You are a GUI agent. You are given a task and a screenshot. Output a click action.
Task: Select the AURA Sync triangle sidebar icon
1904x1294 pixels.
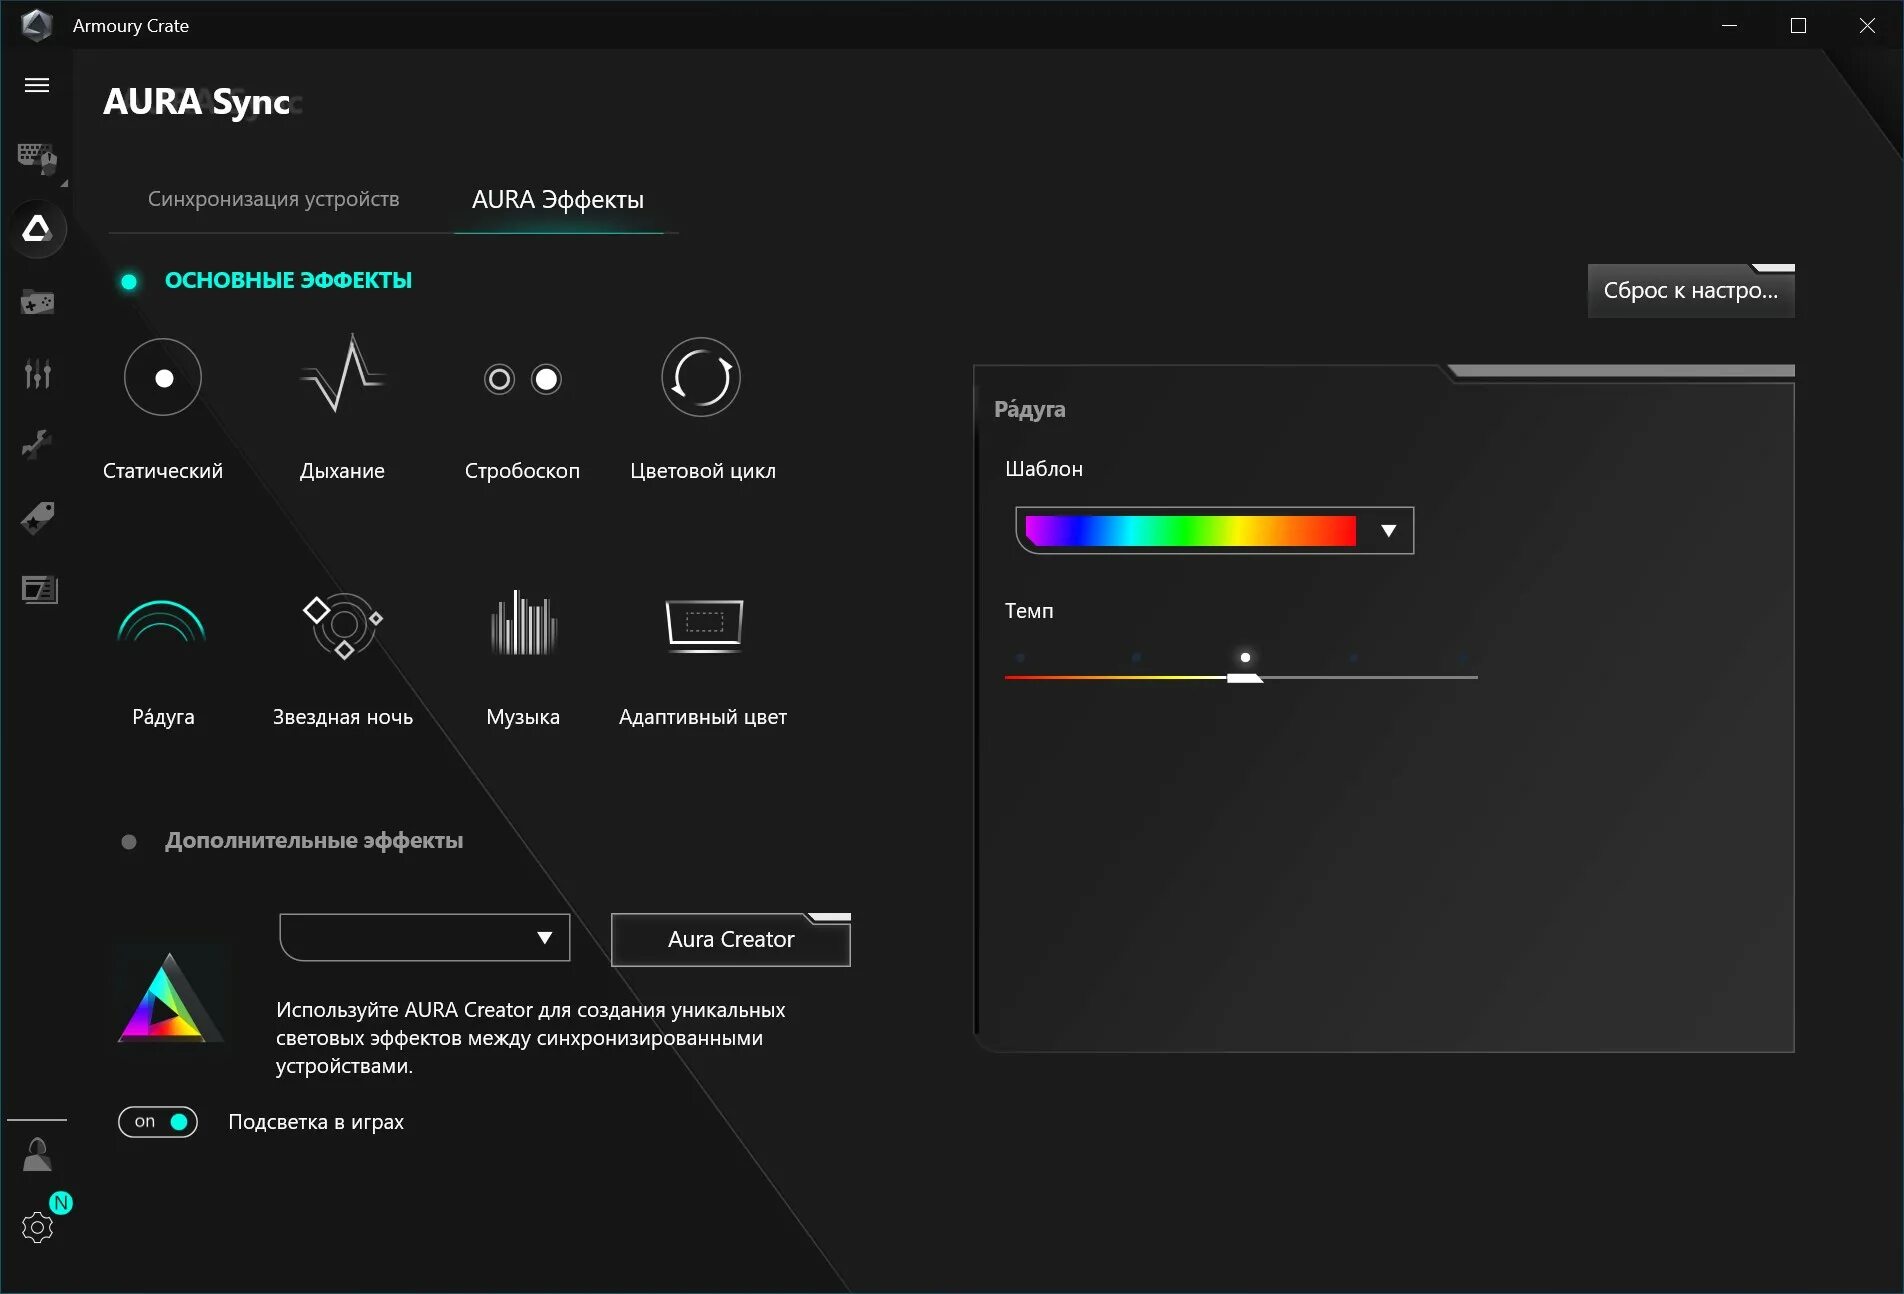(37, 229)
